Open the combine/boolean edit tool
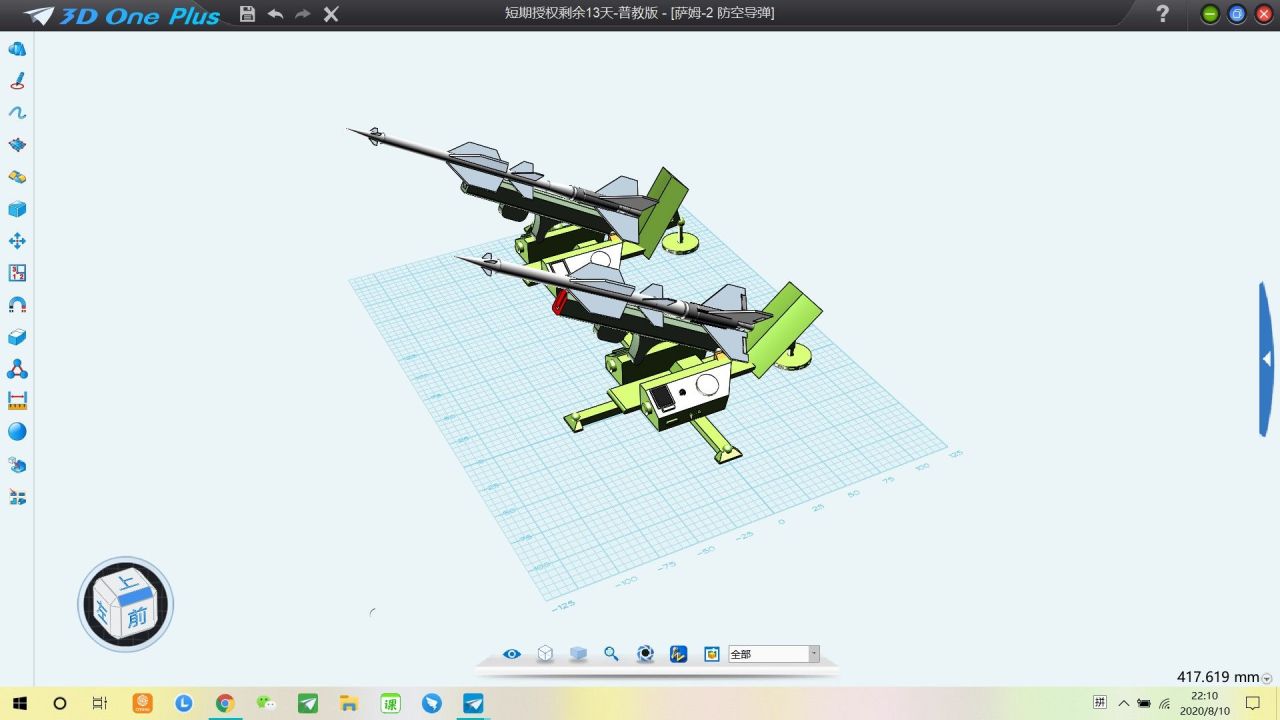 (x=17, y=337)
